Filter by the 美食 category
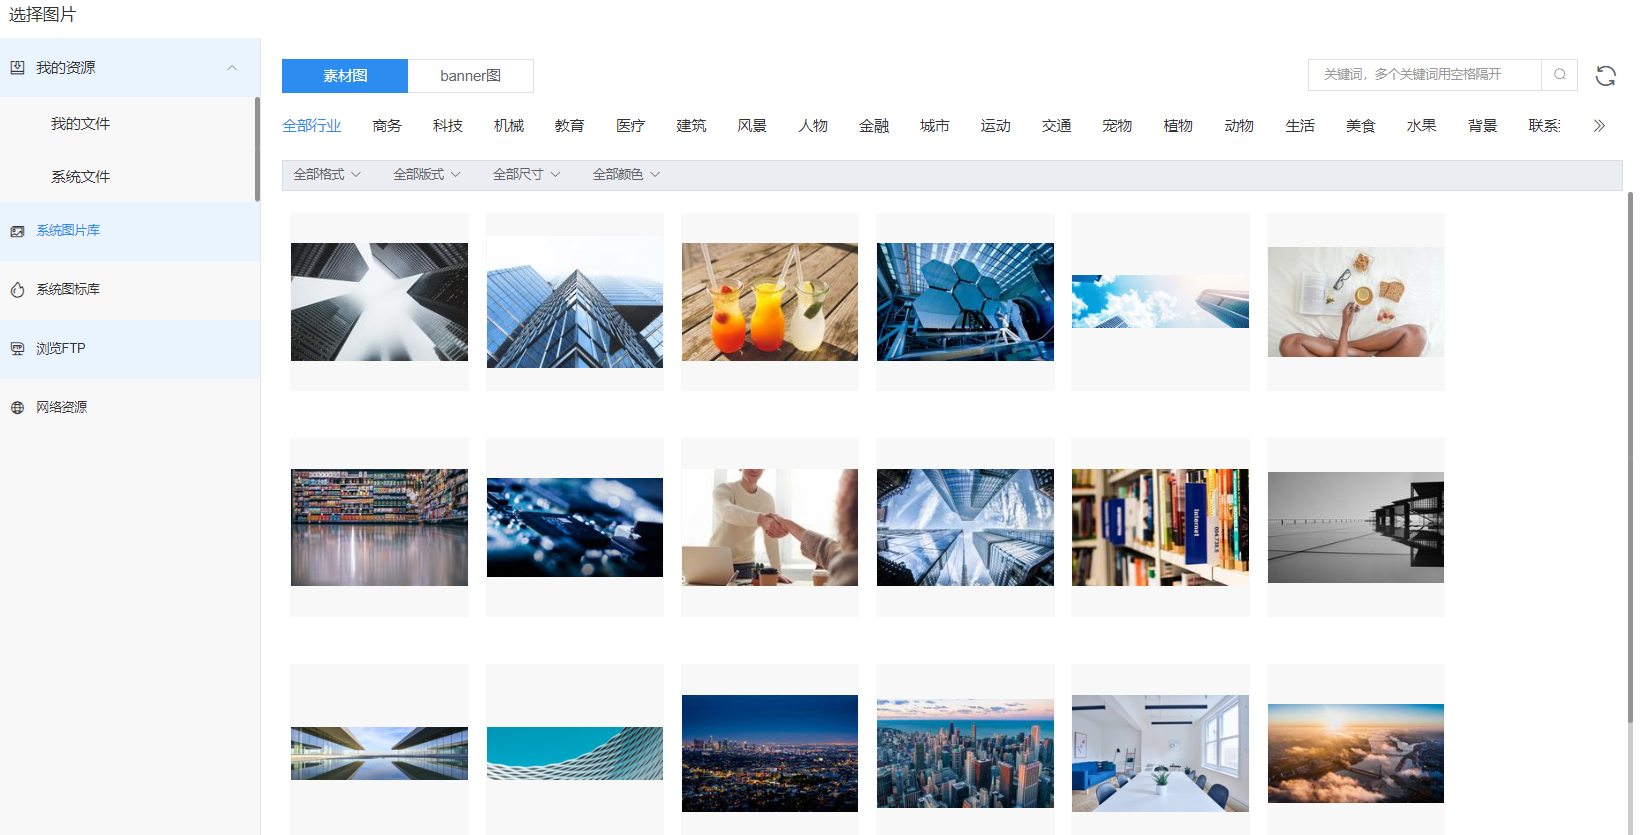This screenshot has height=835, width=1651. click(1360, 126)
